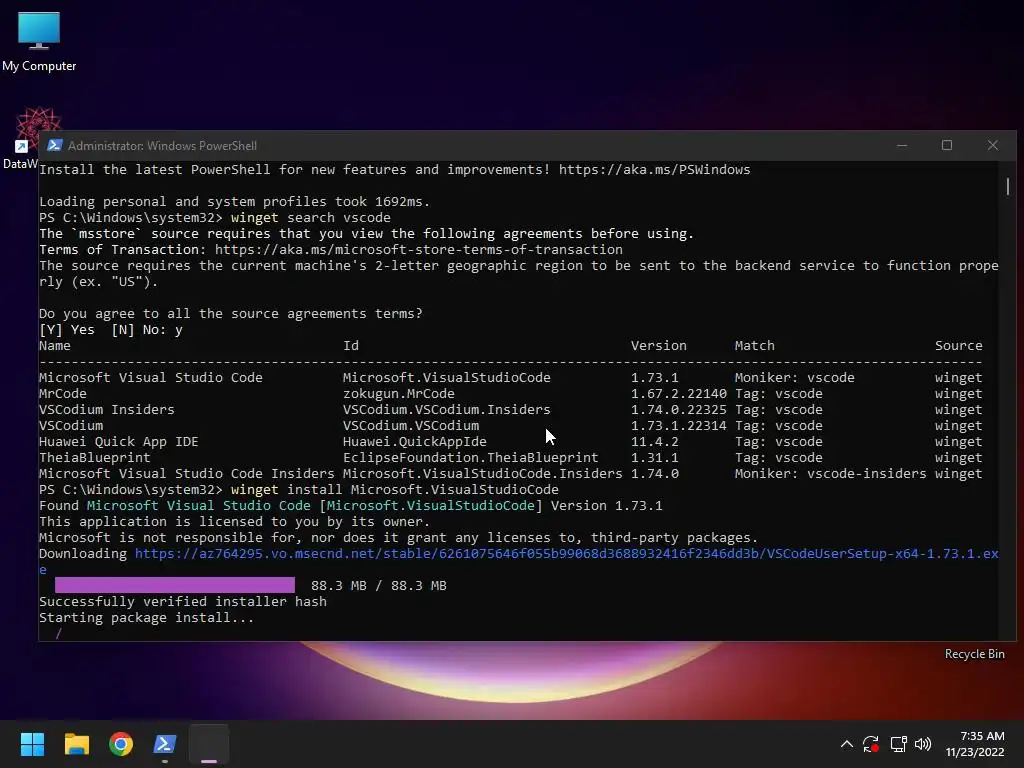The image size is (1024, 768).
Task: Click the purple download progress bar
Action: pyautogui.click(x=174, y=585)
